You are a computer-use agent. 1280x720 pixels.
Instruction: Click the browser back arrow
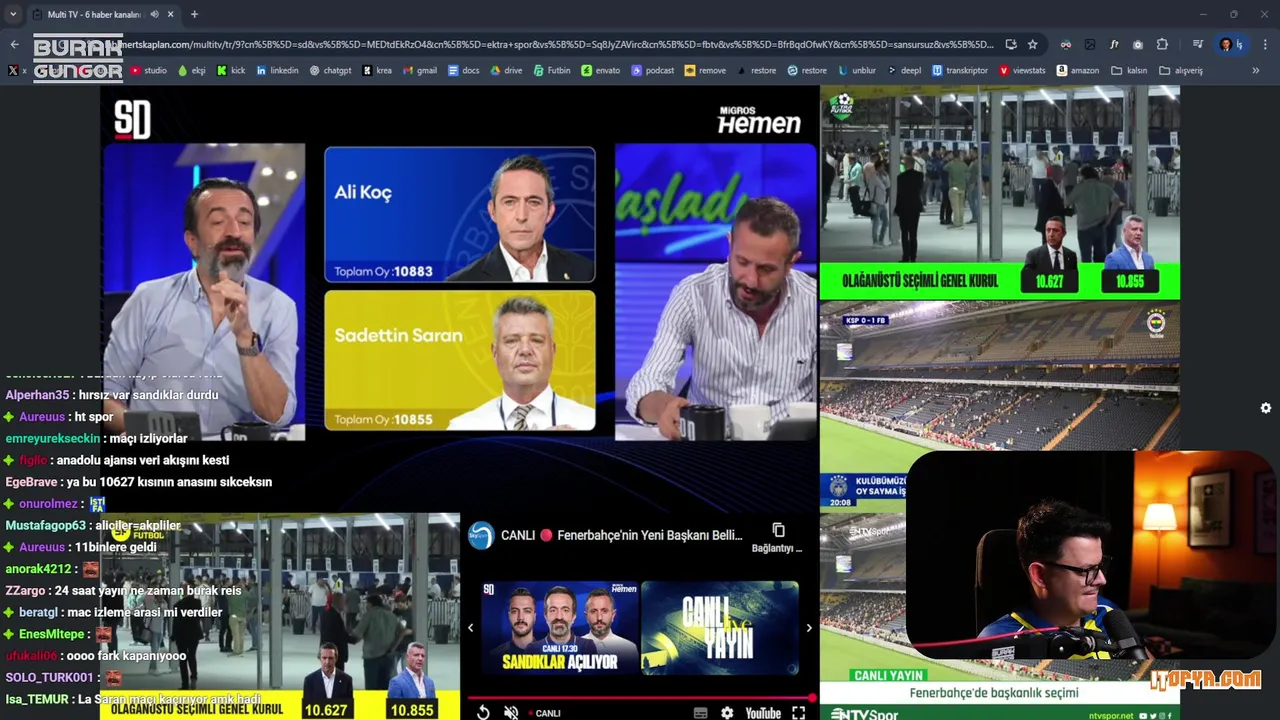tap(14, 44)
